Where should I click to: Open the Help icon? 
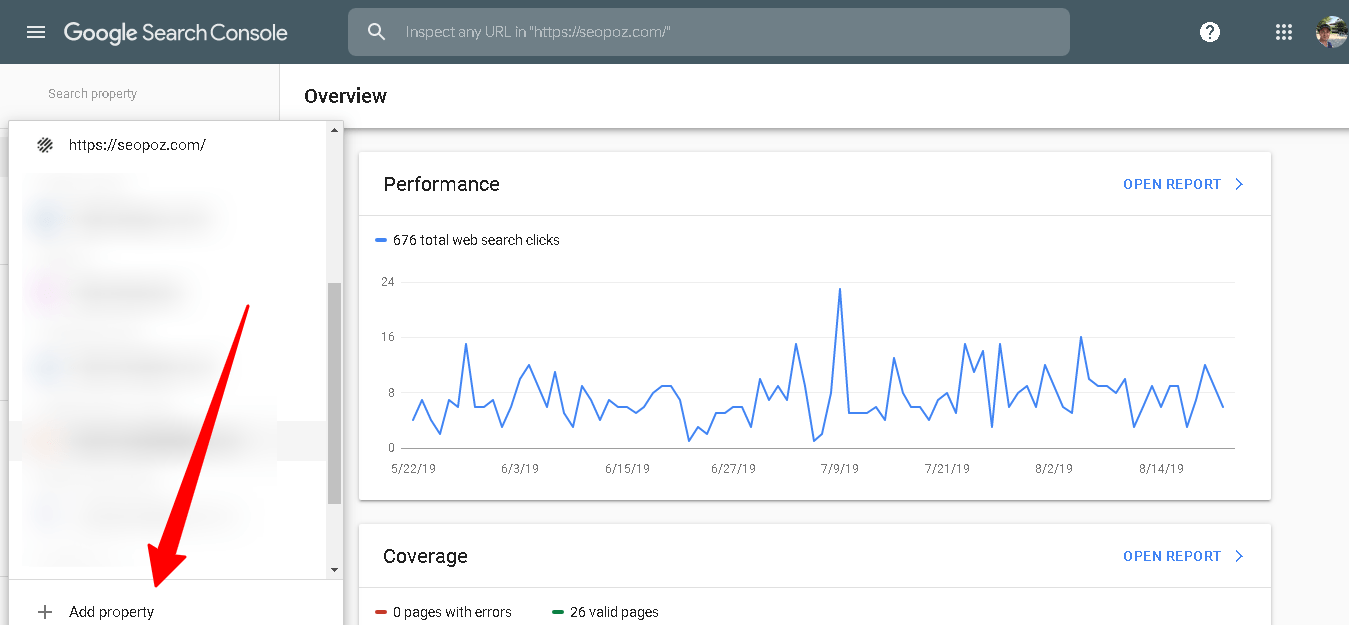tap(1209, 31)
